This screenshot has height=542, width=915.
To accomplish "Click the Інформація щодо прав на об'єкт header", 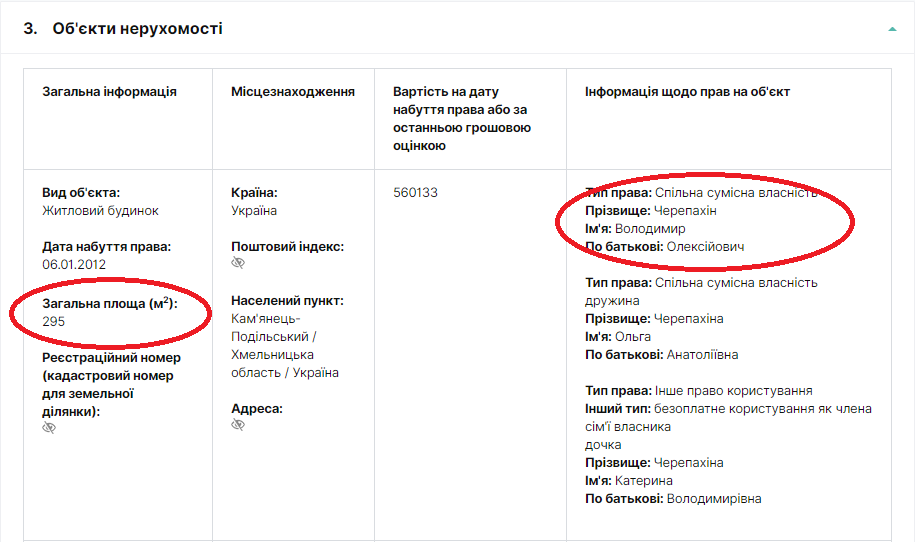I will click(687, 92).
